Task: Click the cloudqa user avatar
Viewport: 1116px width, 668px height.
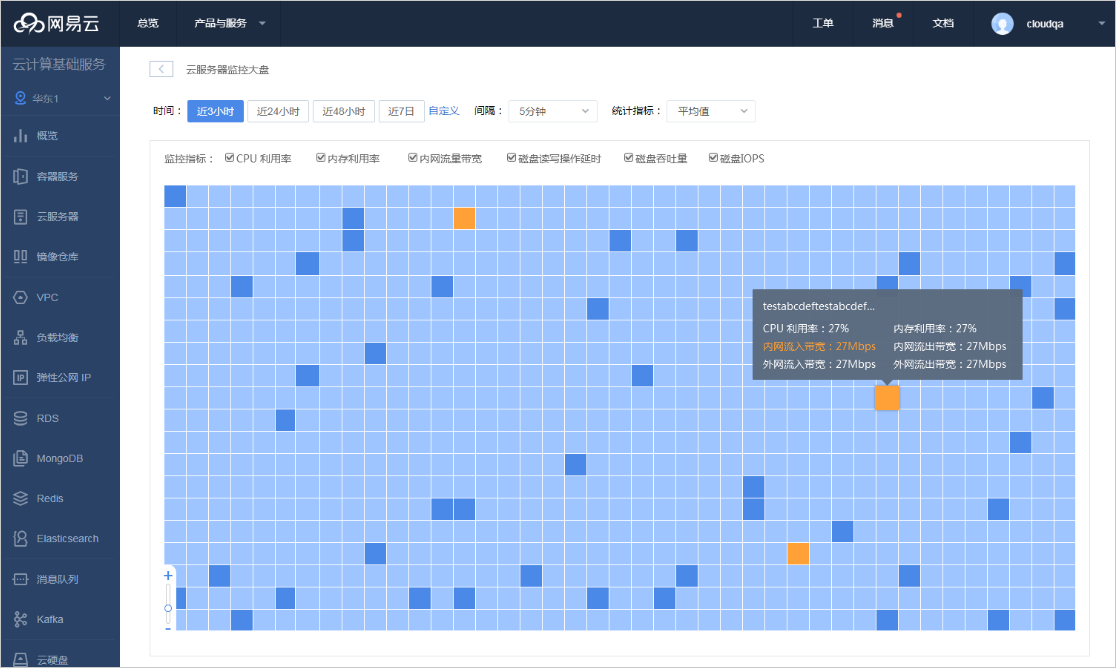Action: point(1002,23)
